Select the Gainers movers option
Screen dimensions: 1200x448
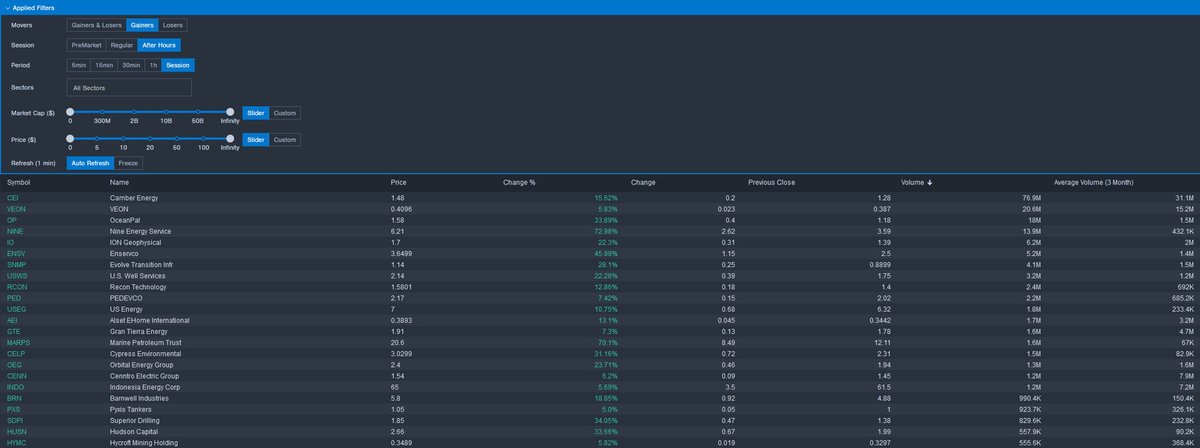coord(142,25)
